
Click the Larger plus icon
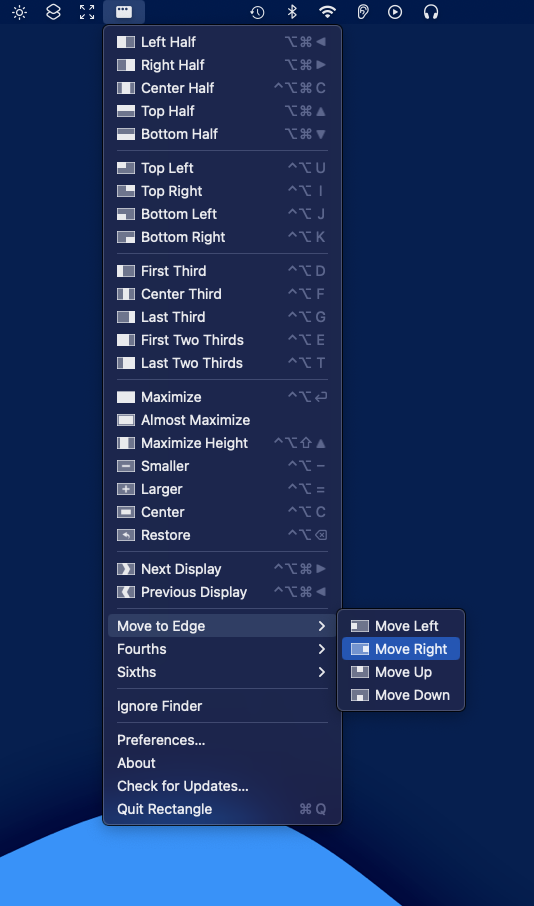125,489
